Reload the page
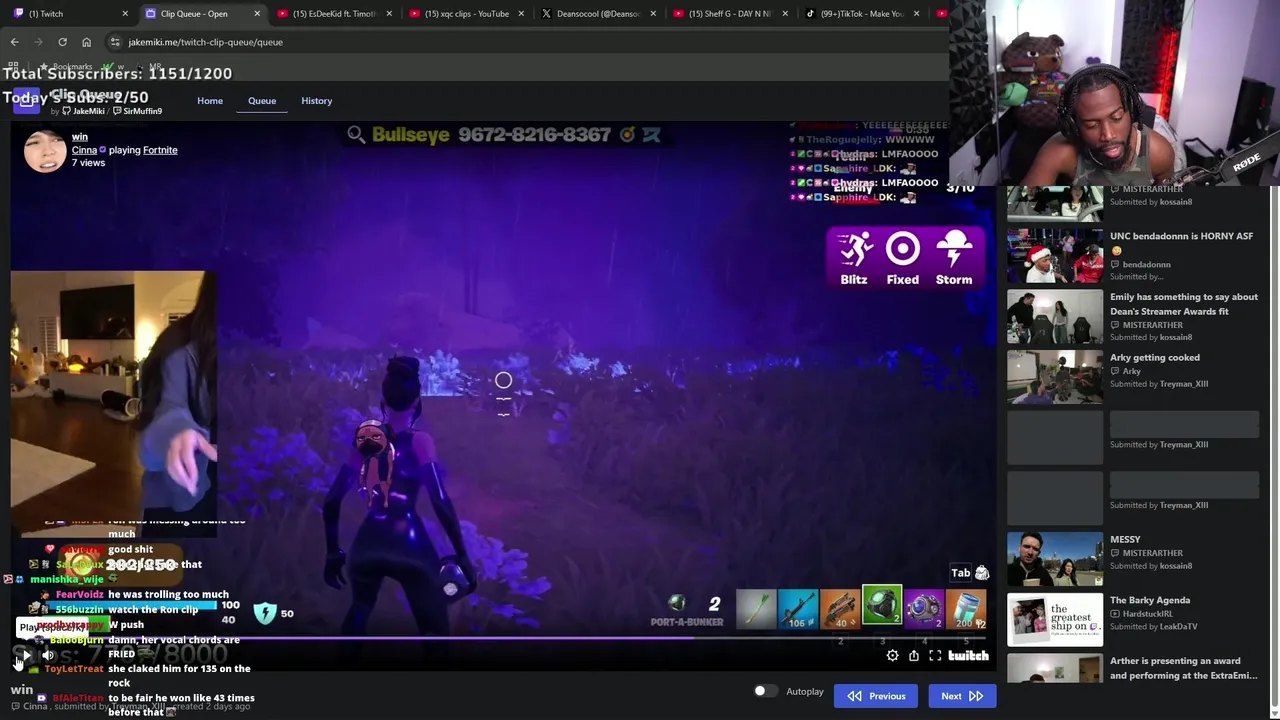Viewport: 1280px width, 720px height. (62, 42)
